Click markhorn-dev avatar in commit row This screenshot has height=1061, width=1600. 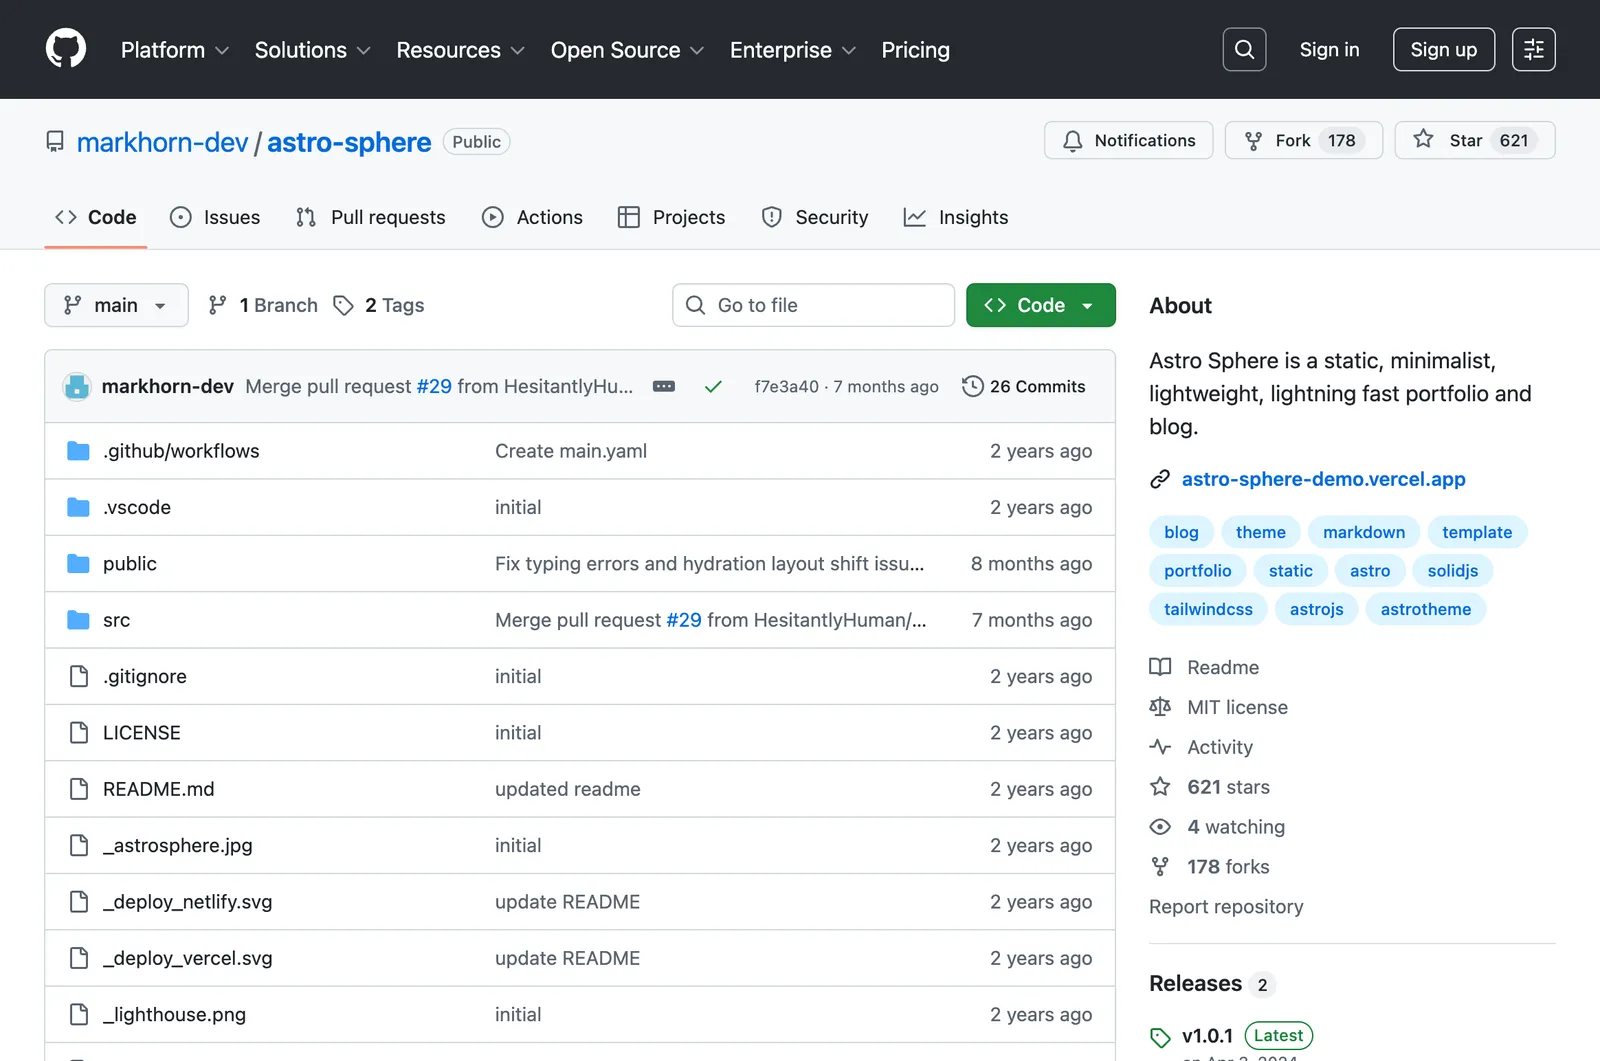pyautogui.click(x=77, y=387)
